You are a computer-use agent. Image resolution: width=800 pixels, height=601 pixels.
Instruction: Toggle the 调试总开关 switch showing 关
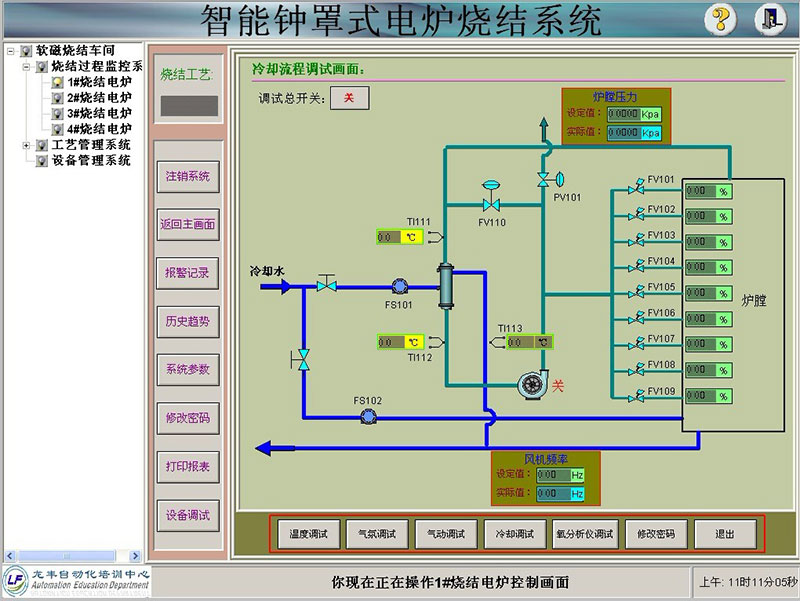click(x=349, y=97)
